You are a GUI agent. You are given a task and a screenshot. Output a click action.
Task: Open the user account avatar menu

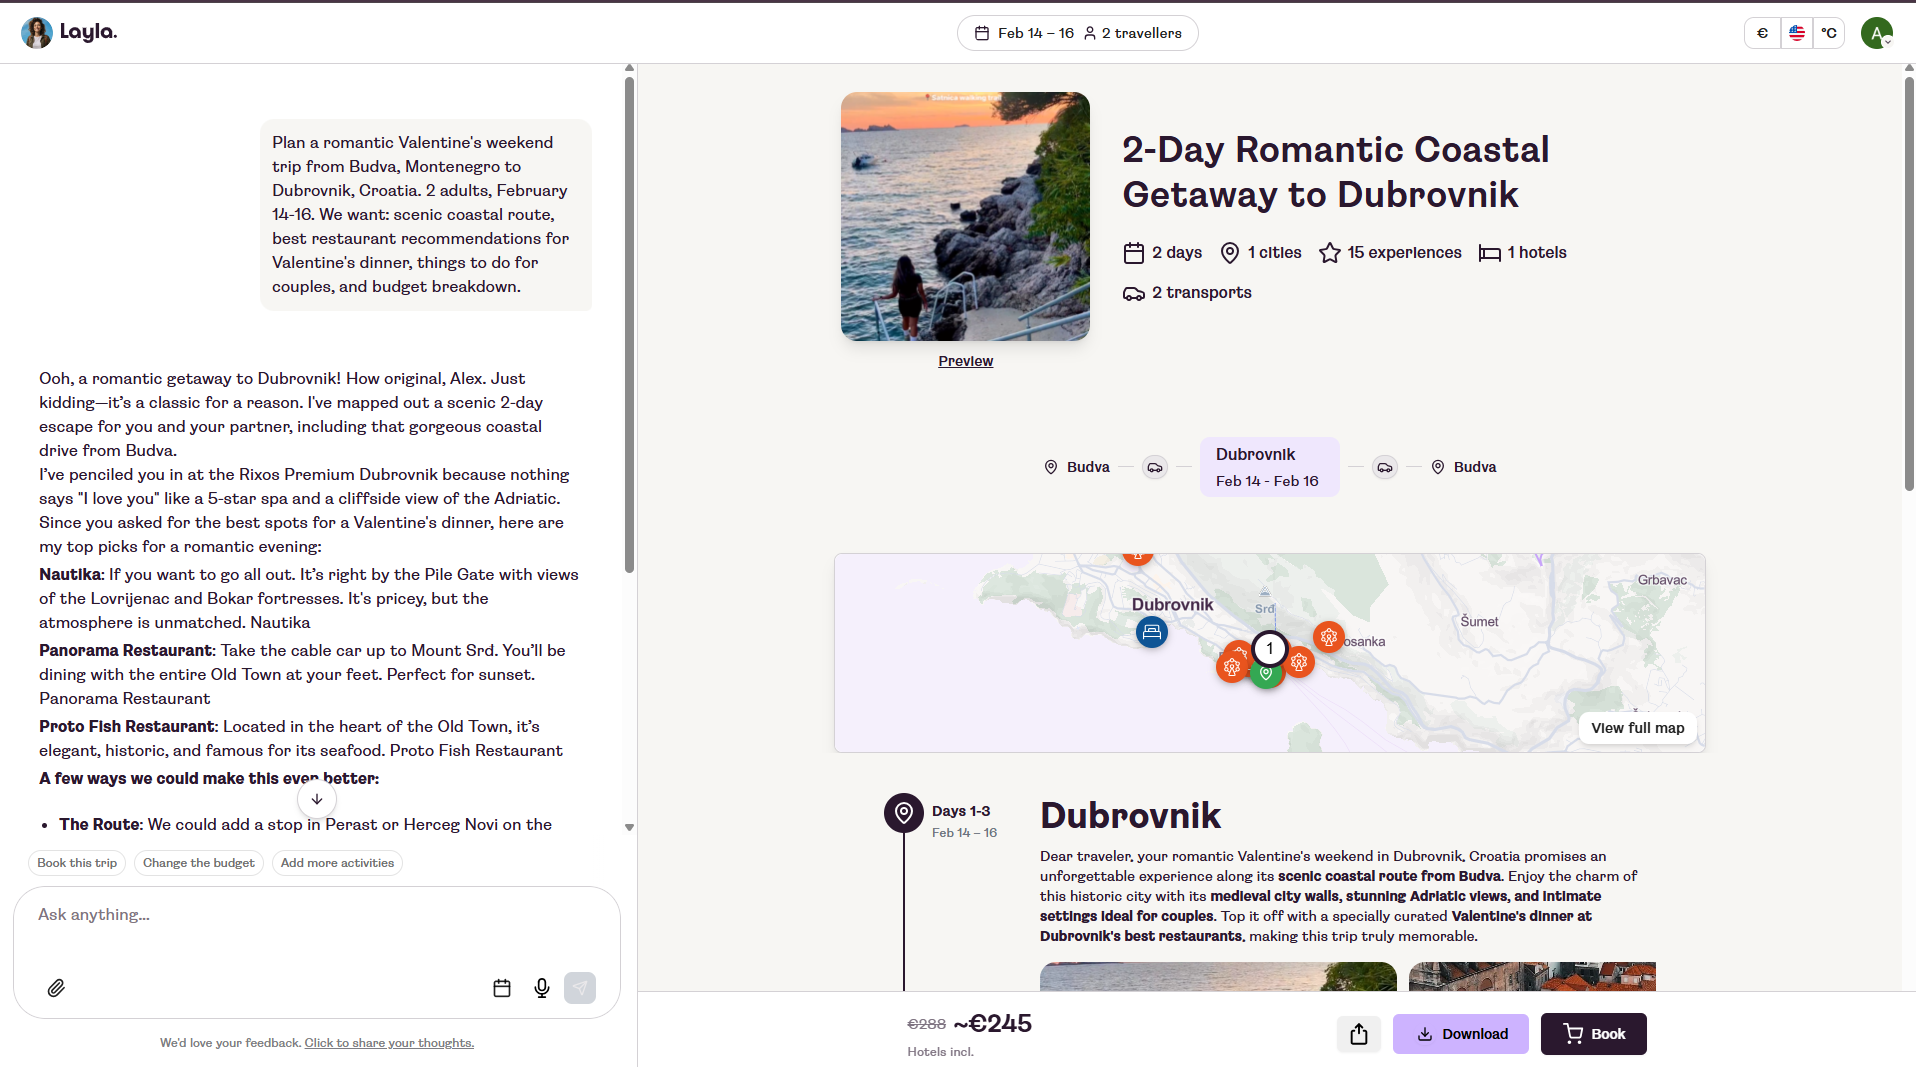(1877, 33)
